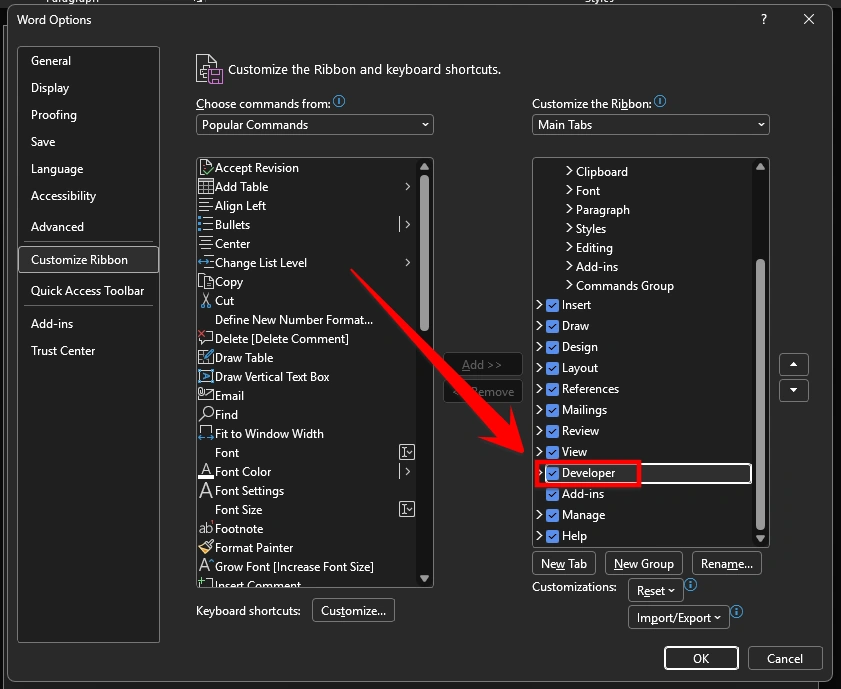Move selected tab down with arrow button
The height and width of the screenshot is (689, 841).
tap(794, 390)
